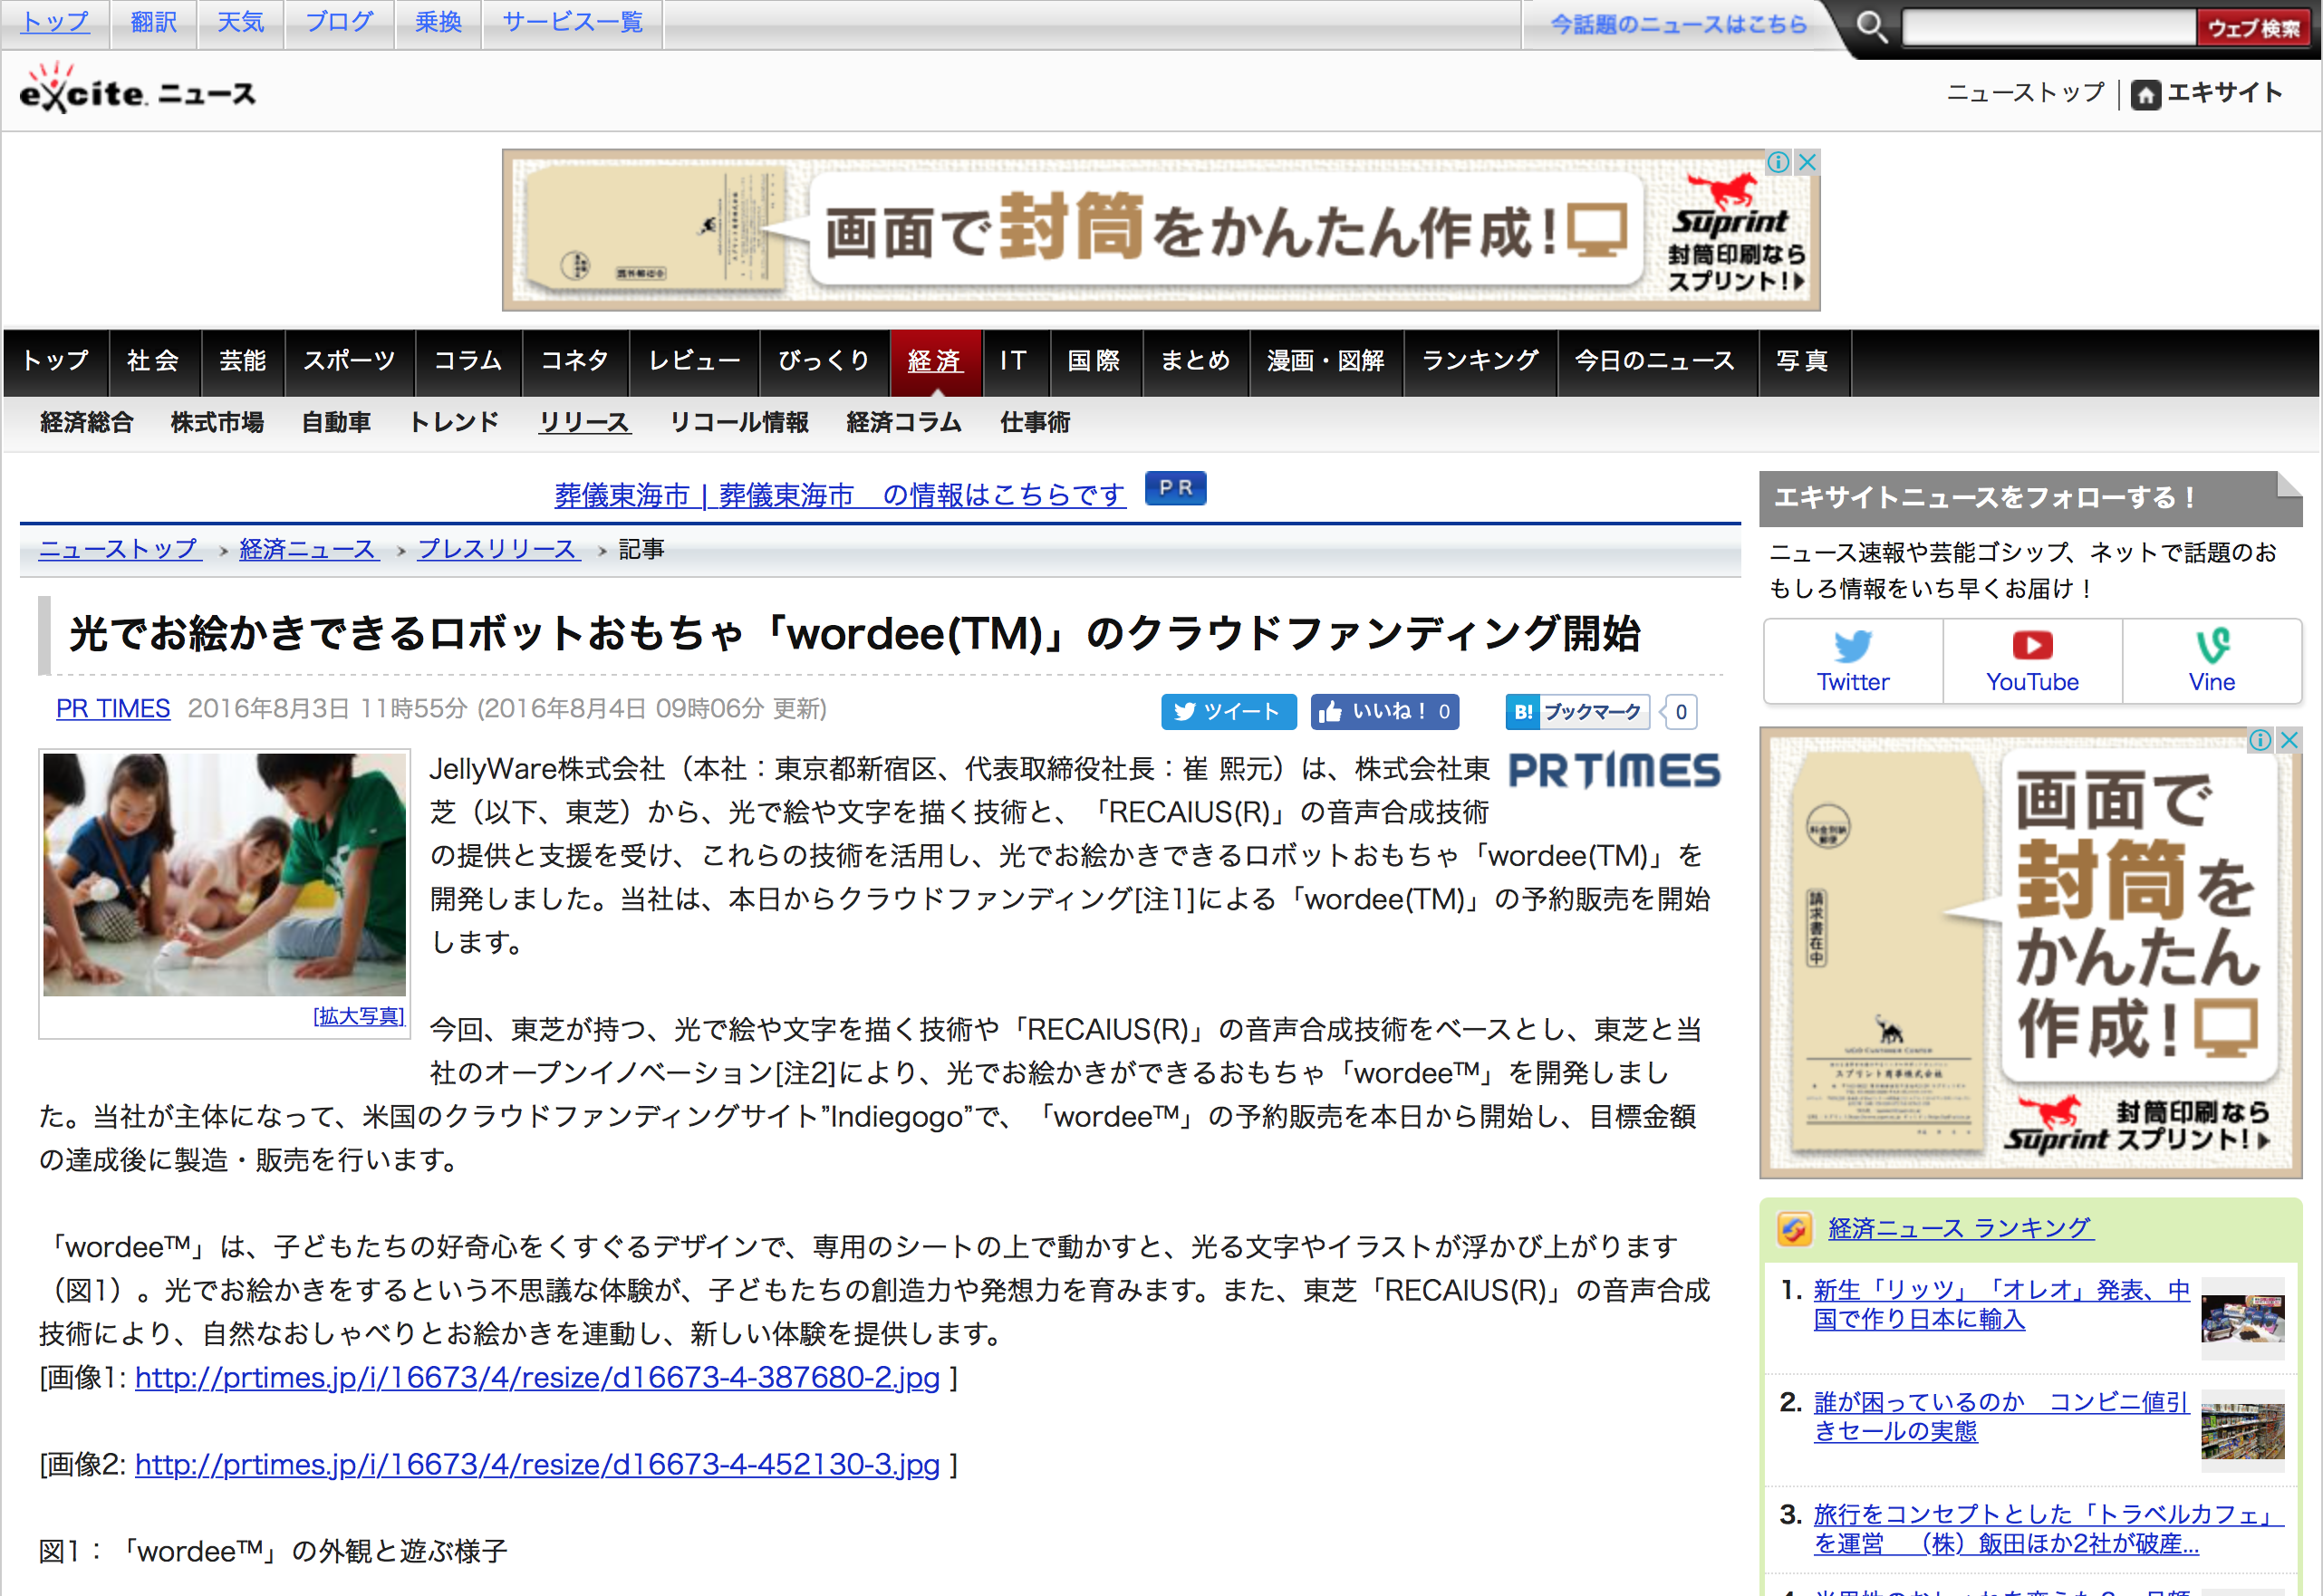Click the Hatena ブックマーク button

click(1577, 711)
